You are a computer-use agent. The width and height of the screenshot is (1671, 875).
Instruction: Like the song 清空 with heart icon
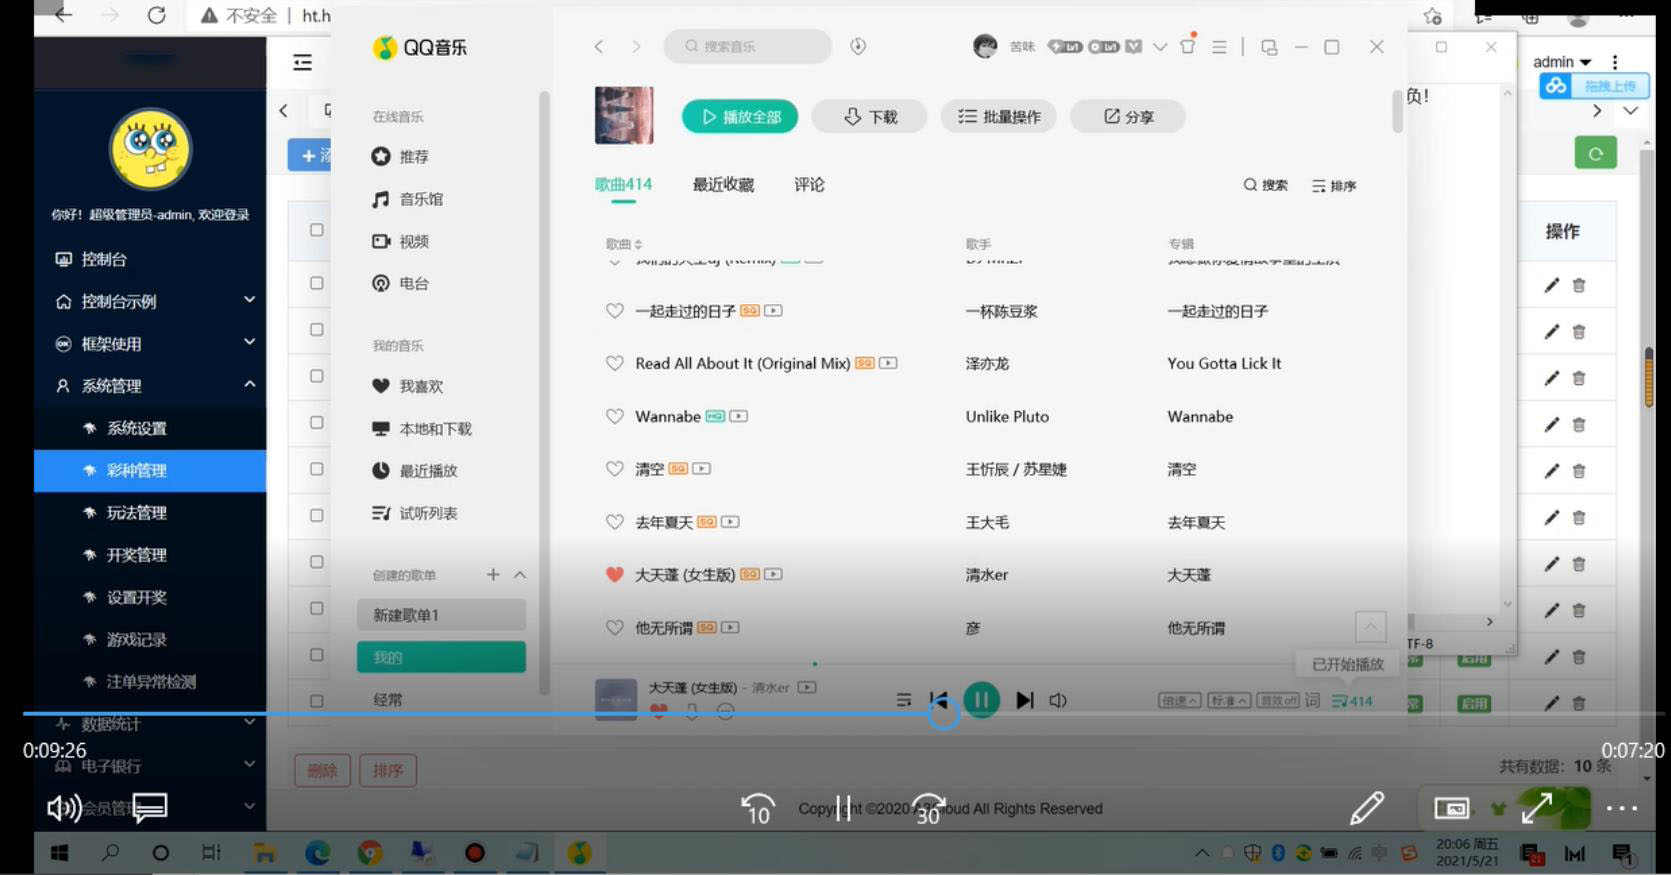tap(615, 469)
